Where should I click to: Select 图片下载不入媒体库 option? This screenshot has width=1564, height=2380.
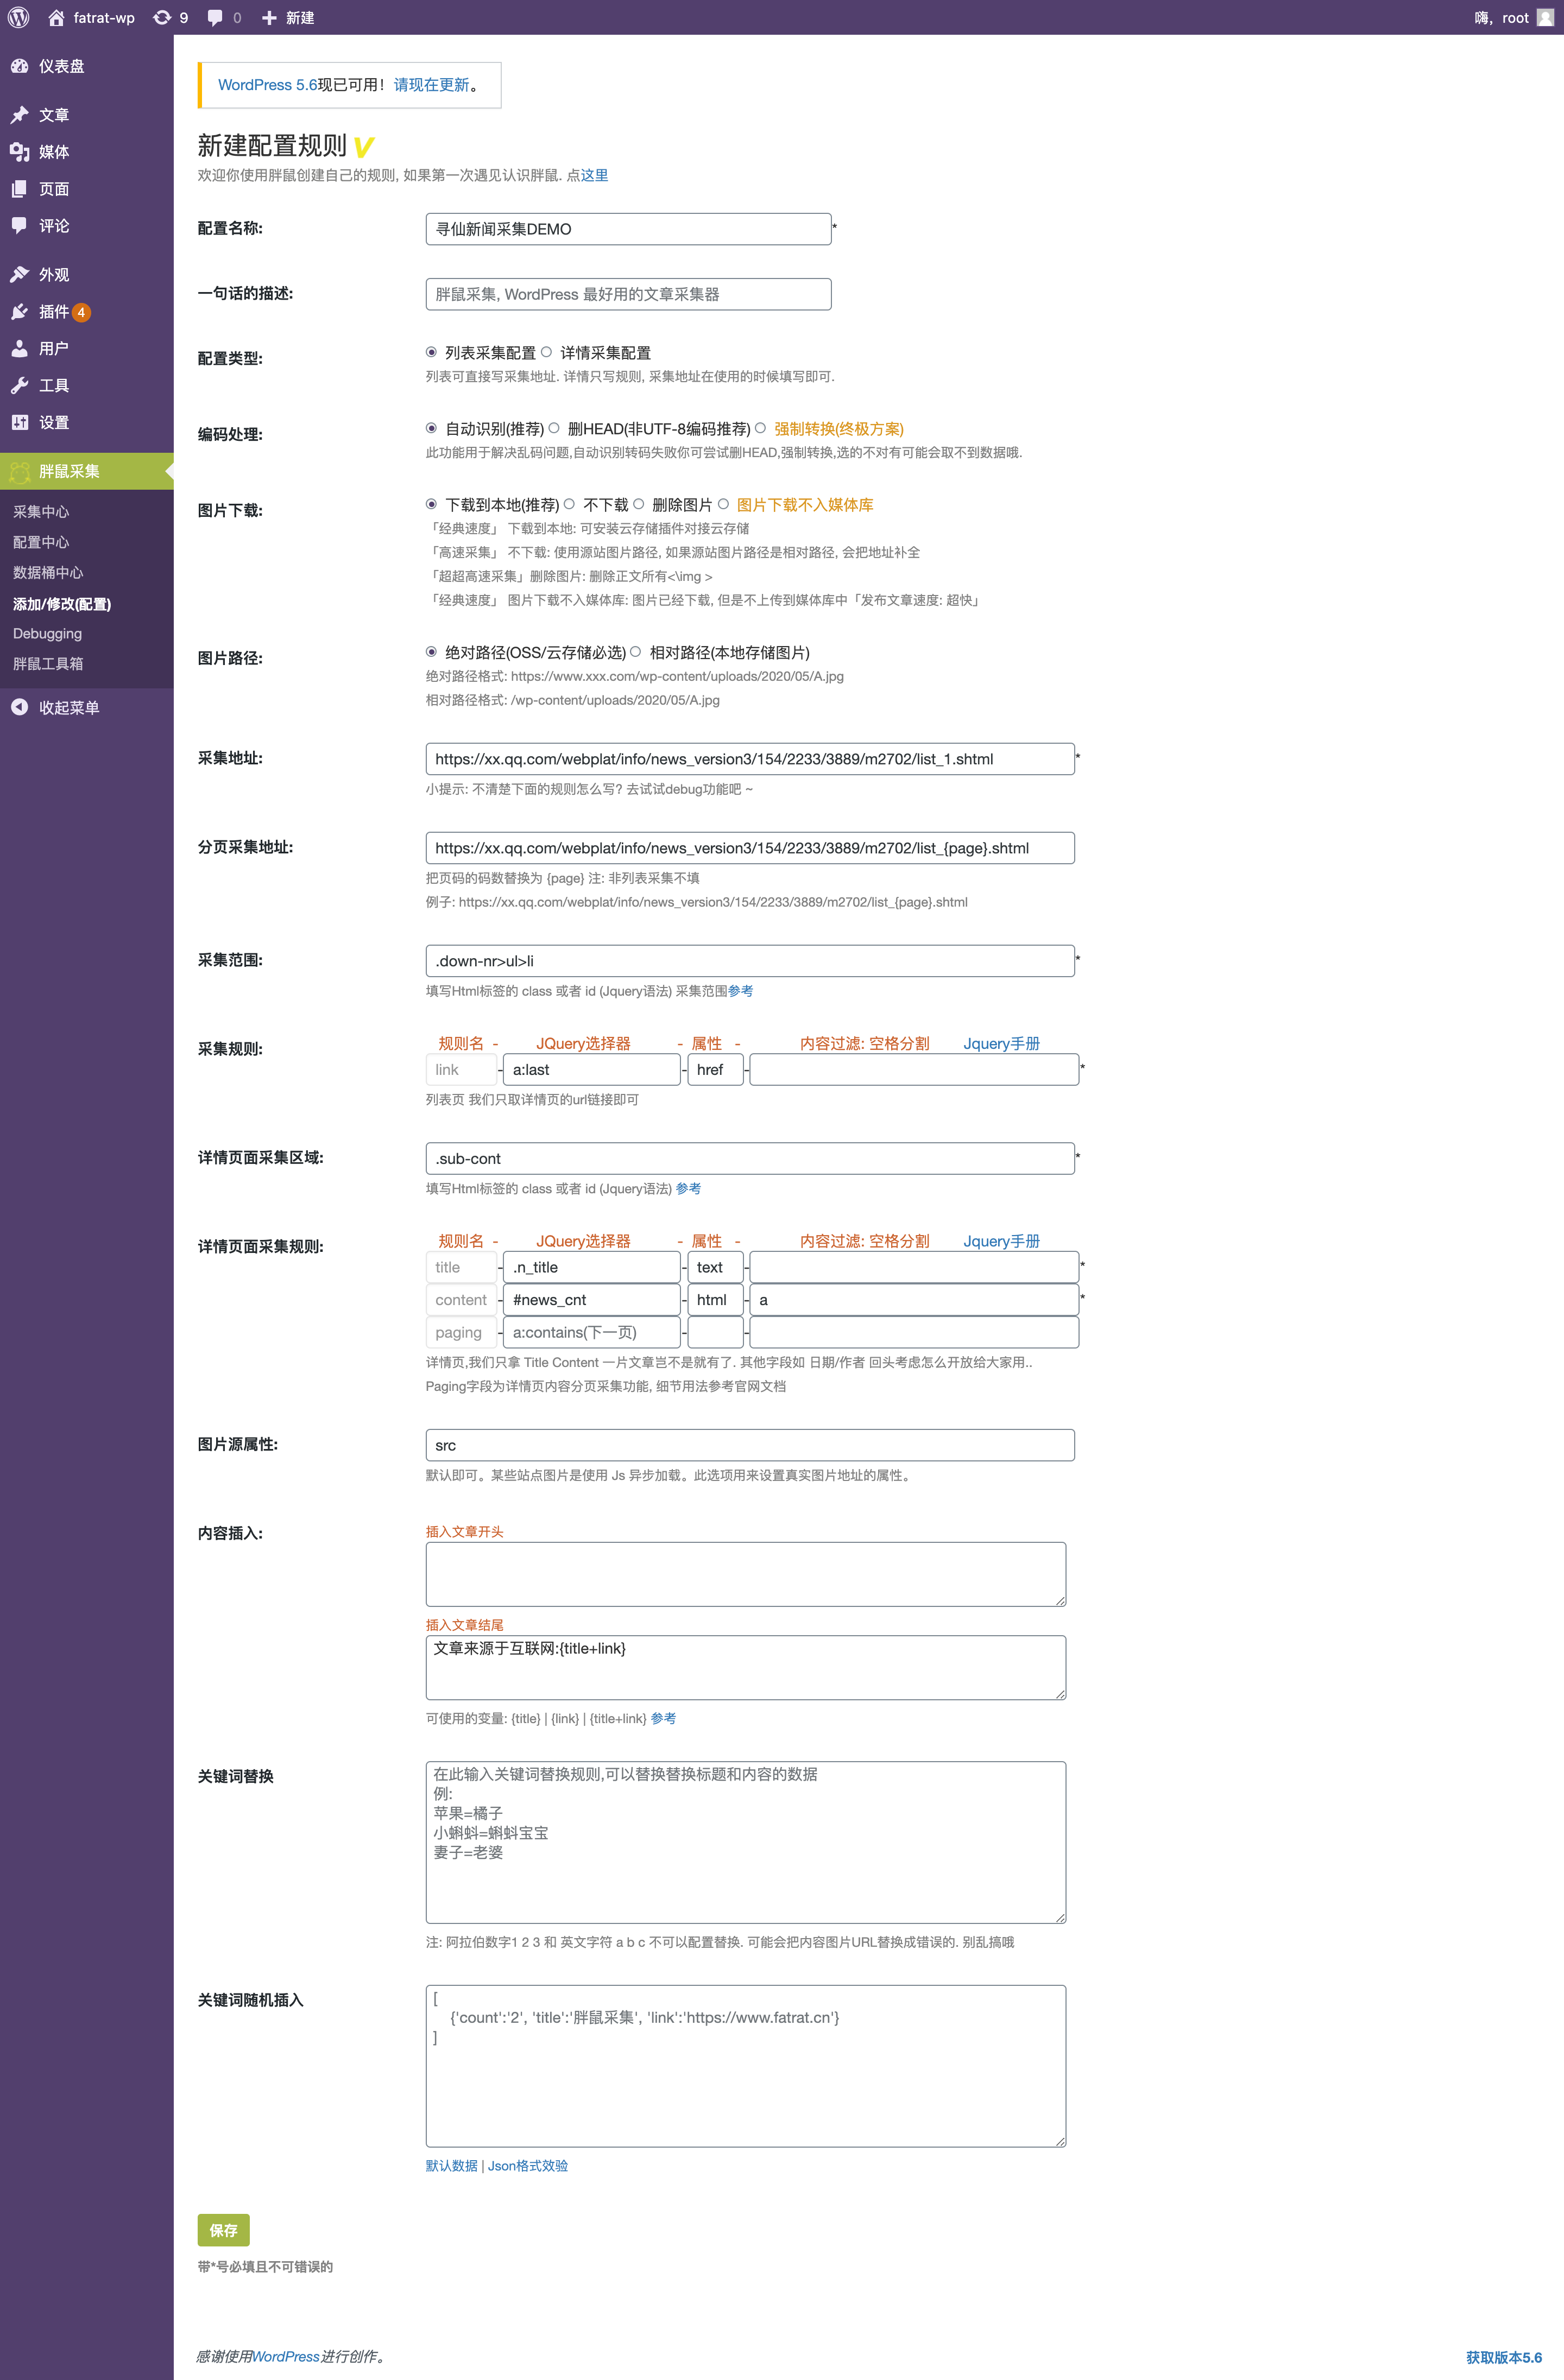(x=723, y=504)
